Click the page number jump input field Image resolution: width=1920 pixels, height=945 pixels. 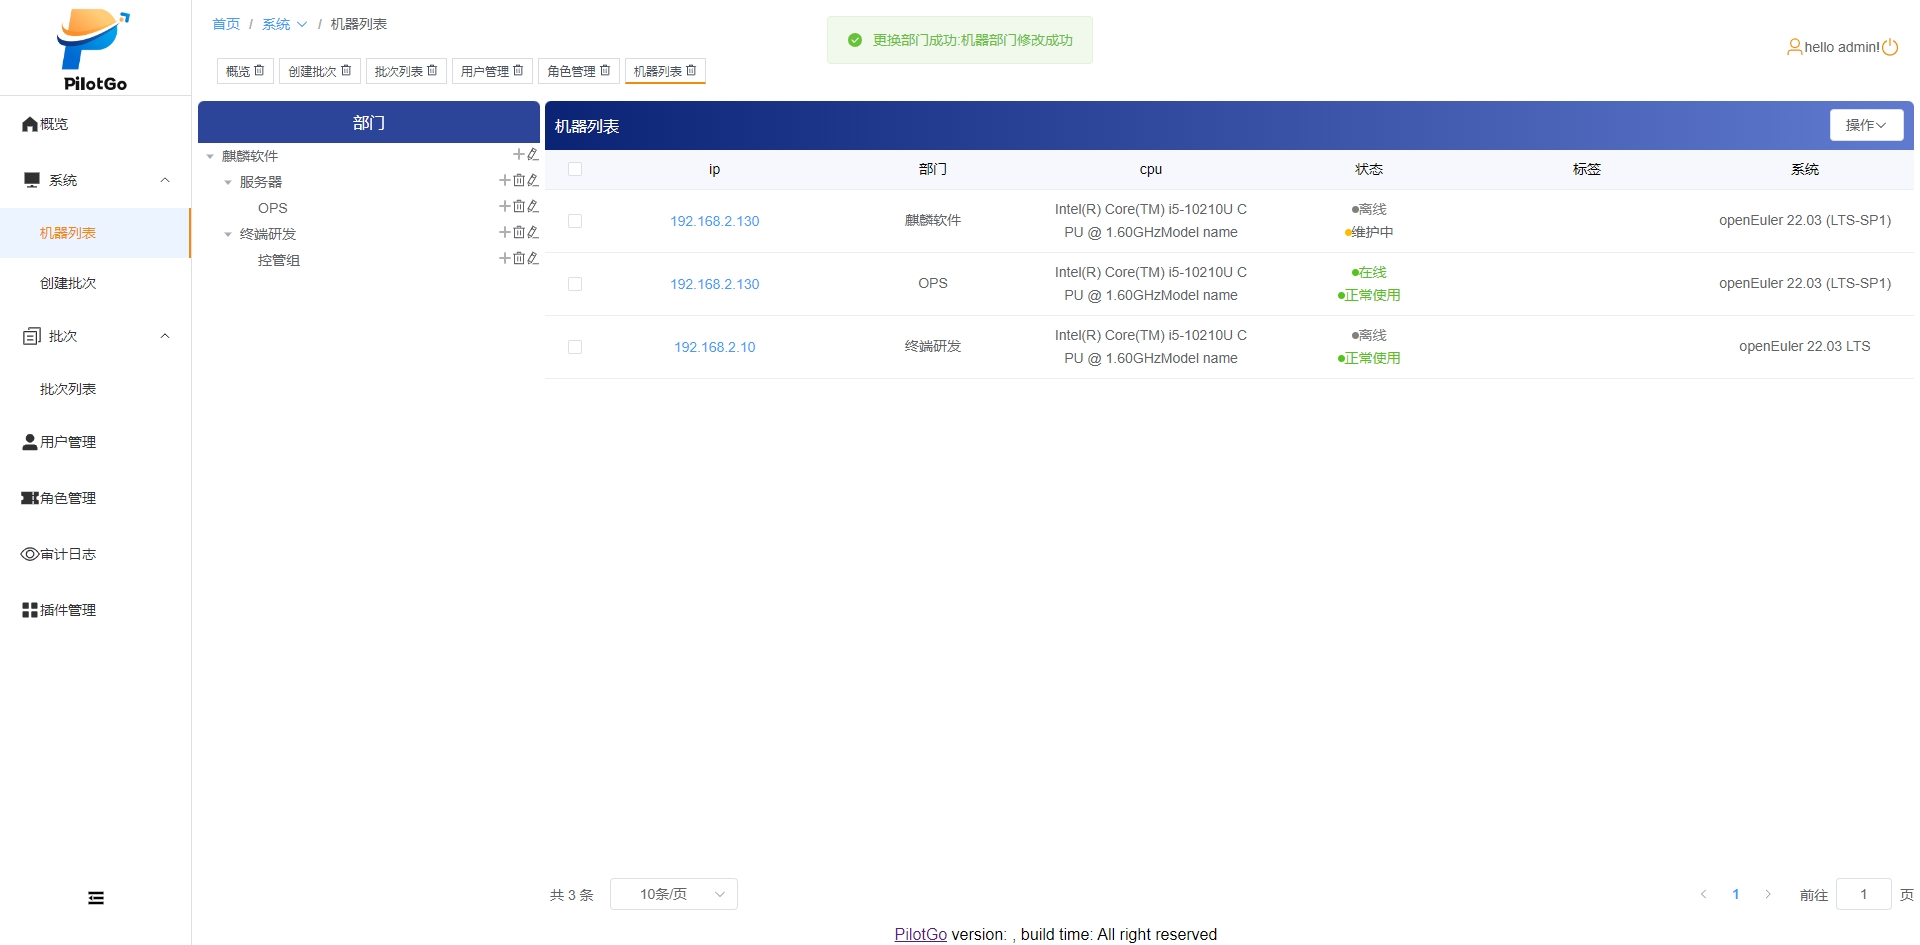pyautogui.click(x=1862, y=894)
